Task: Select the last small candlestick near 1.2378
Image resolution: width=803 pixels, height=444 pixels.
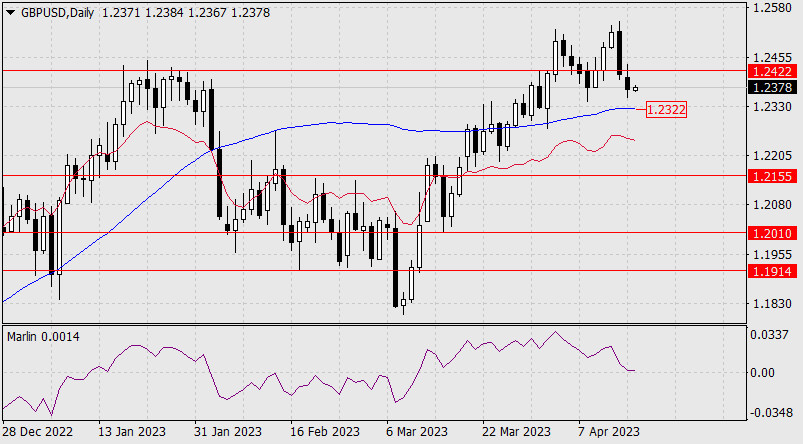Action: 636,89
